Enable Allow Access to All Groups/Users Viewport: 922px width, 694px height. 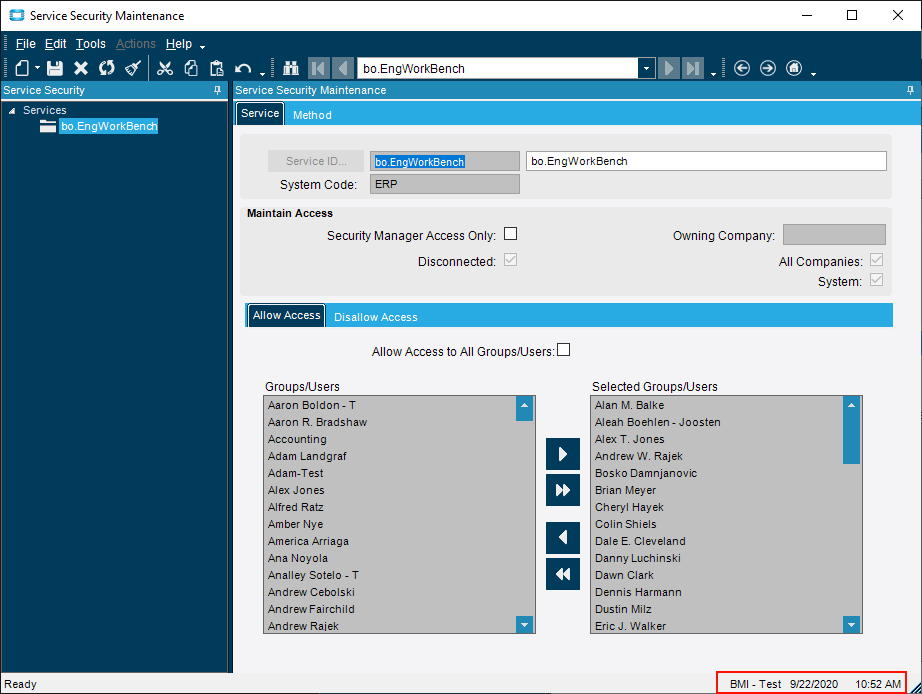pyautogui.click(x=563, y=350)
